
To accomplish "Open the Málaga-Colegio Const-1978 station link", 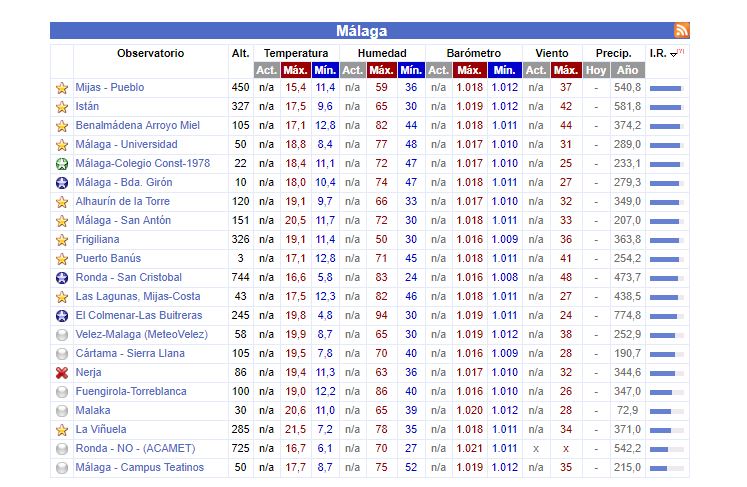I will pos(142,163).
